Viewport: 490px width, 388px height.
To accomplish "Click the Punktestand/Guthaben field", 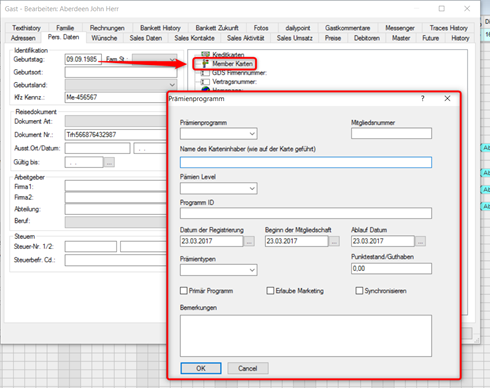I will tap(391, 269).
